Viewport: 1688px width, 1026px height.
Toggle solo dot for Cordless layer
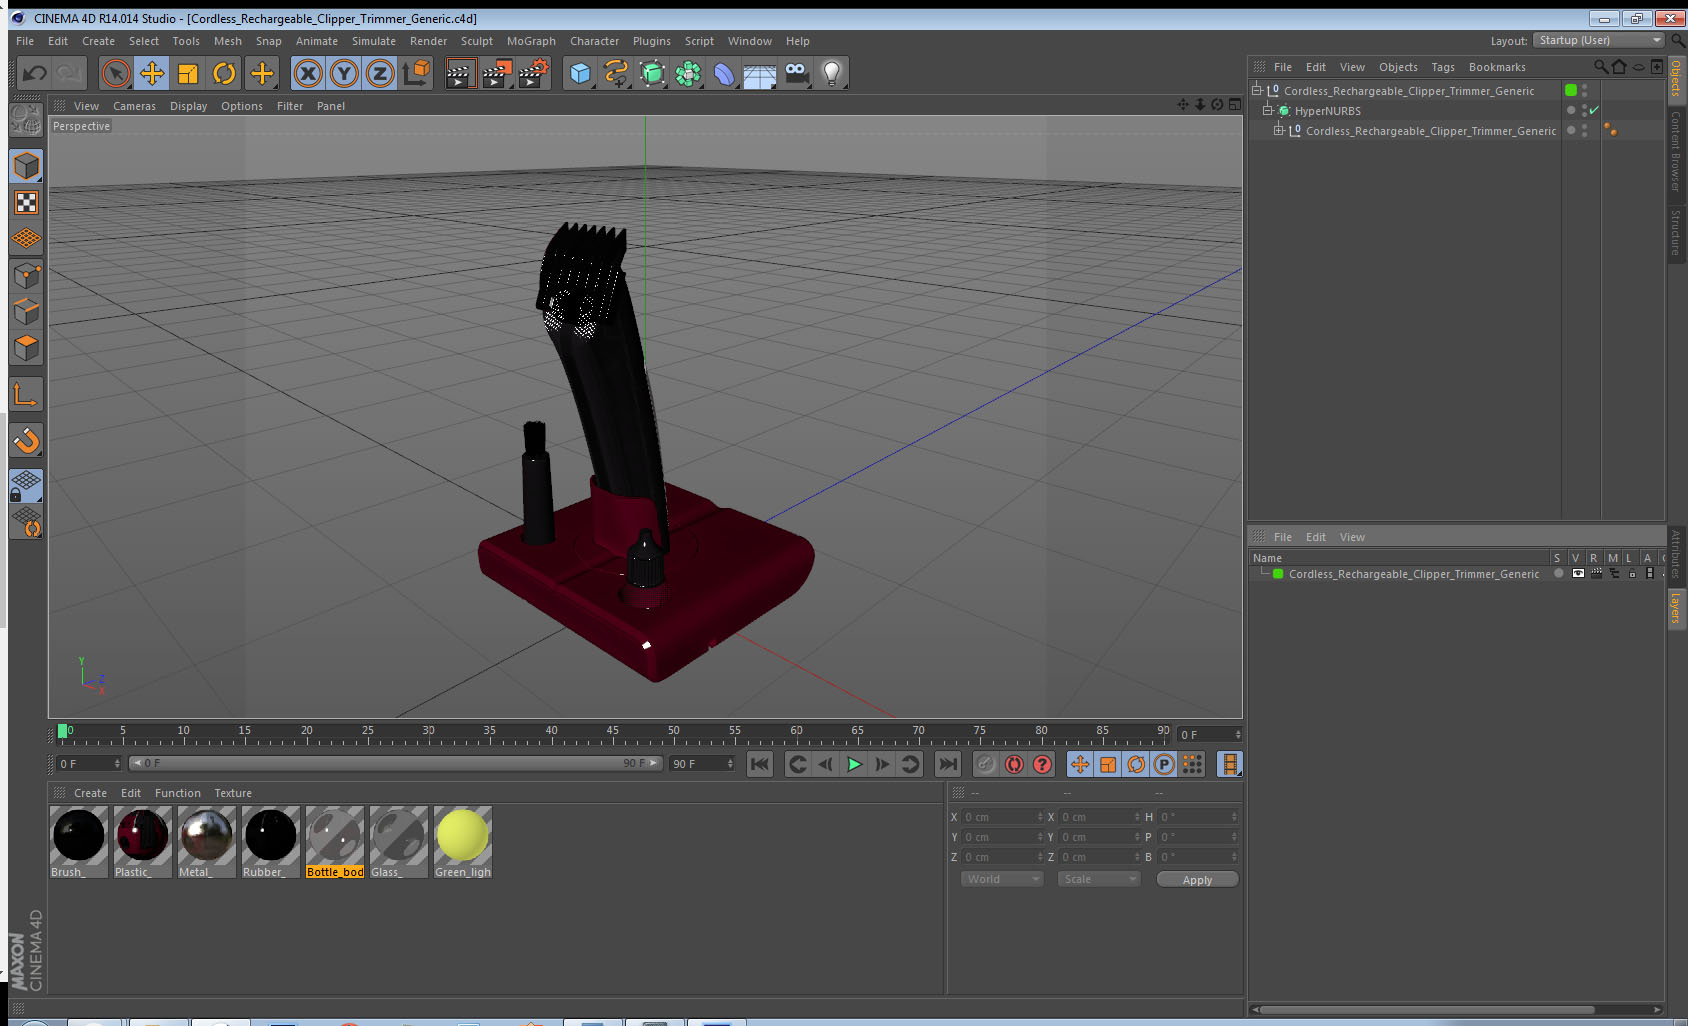(x=1558, y=573)
